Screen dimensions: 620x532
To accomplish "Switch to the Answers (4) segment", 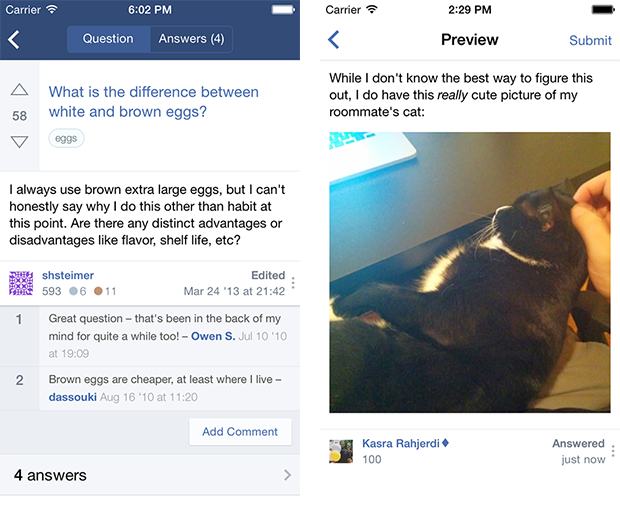I will click(191, 39).
